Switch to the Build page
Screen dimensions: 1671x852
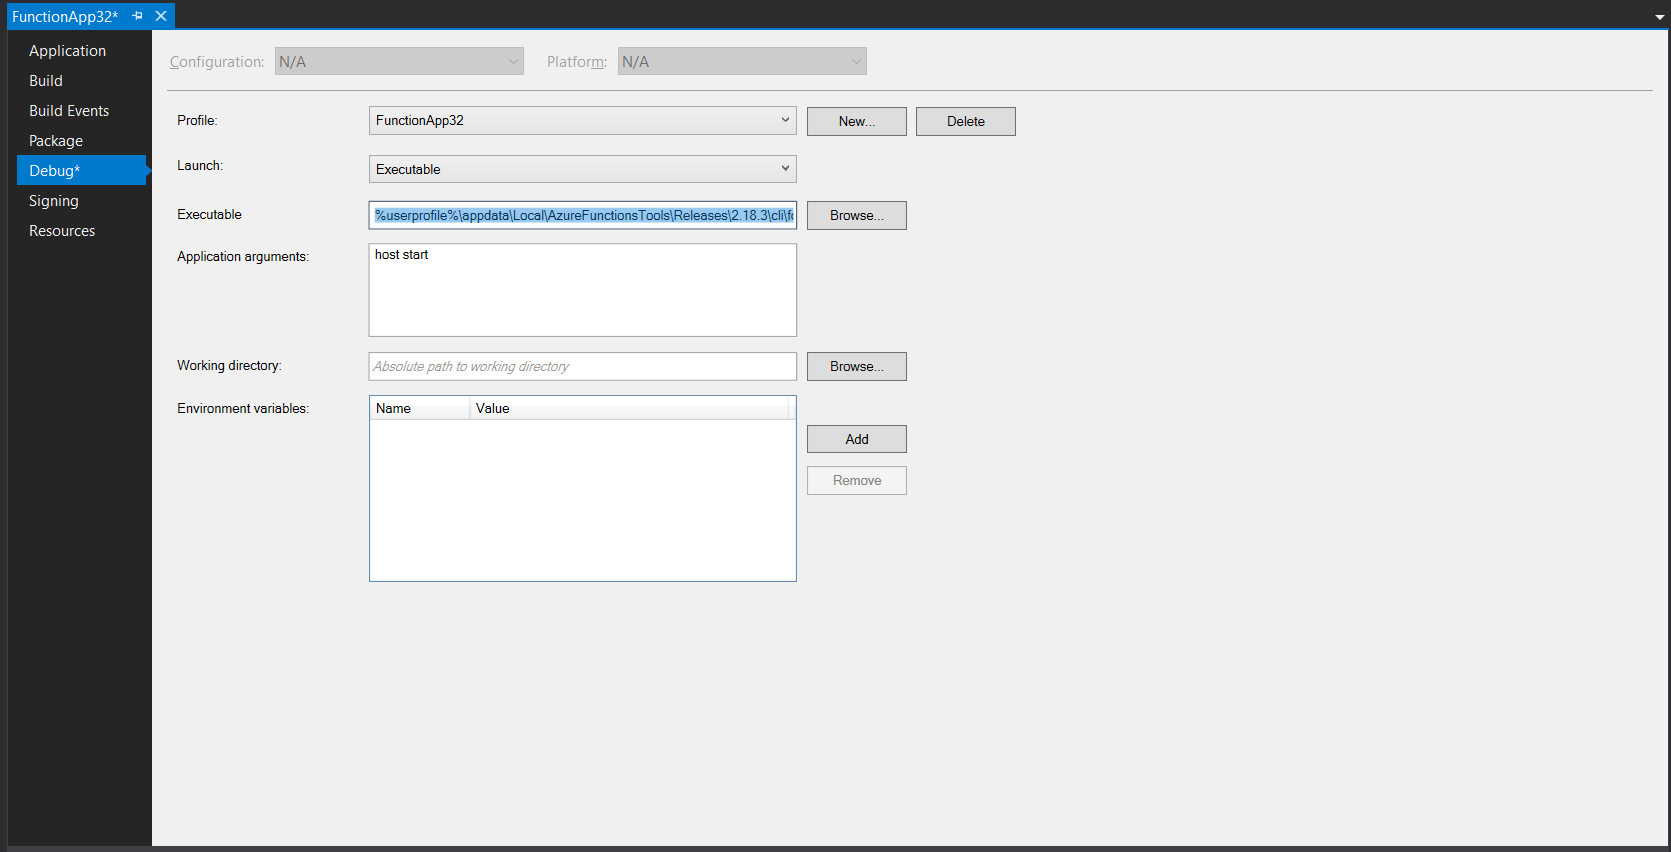pyautogui.click(x=46, y=81)
